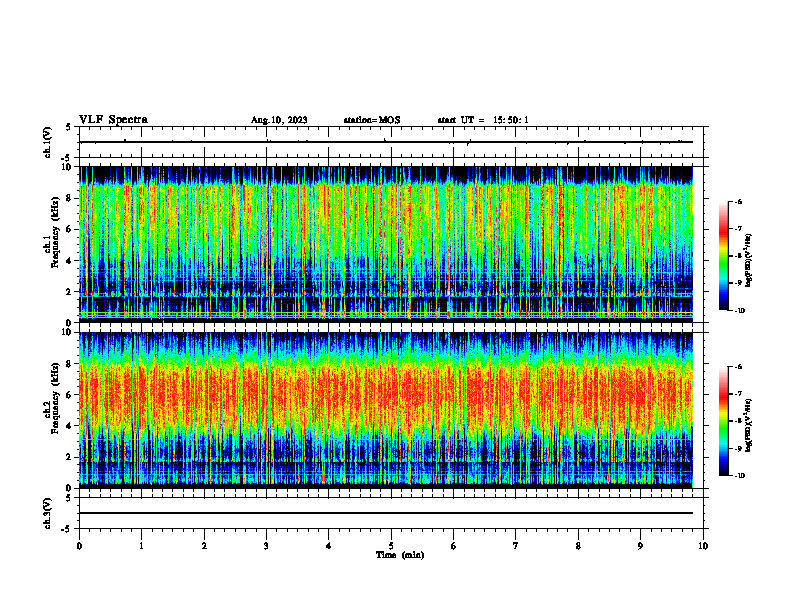Click the "Time (min)" axis label
This screenshot has height=612, width=792.
pos(400,555)
